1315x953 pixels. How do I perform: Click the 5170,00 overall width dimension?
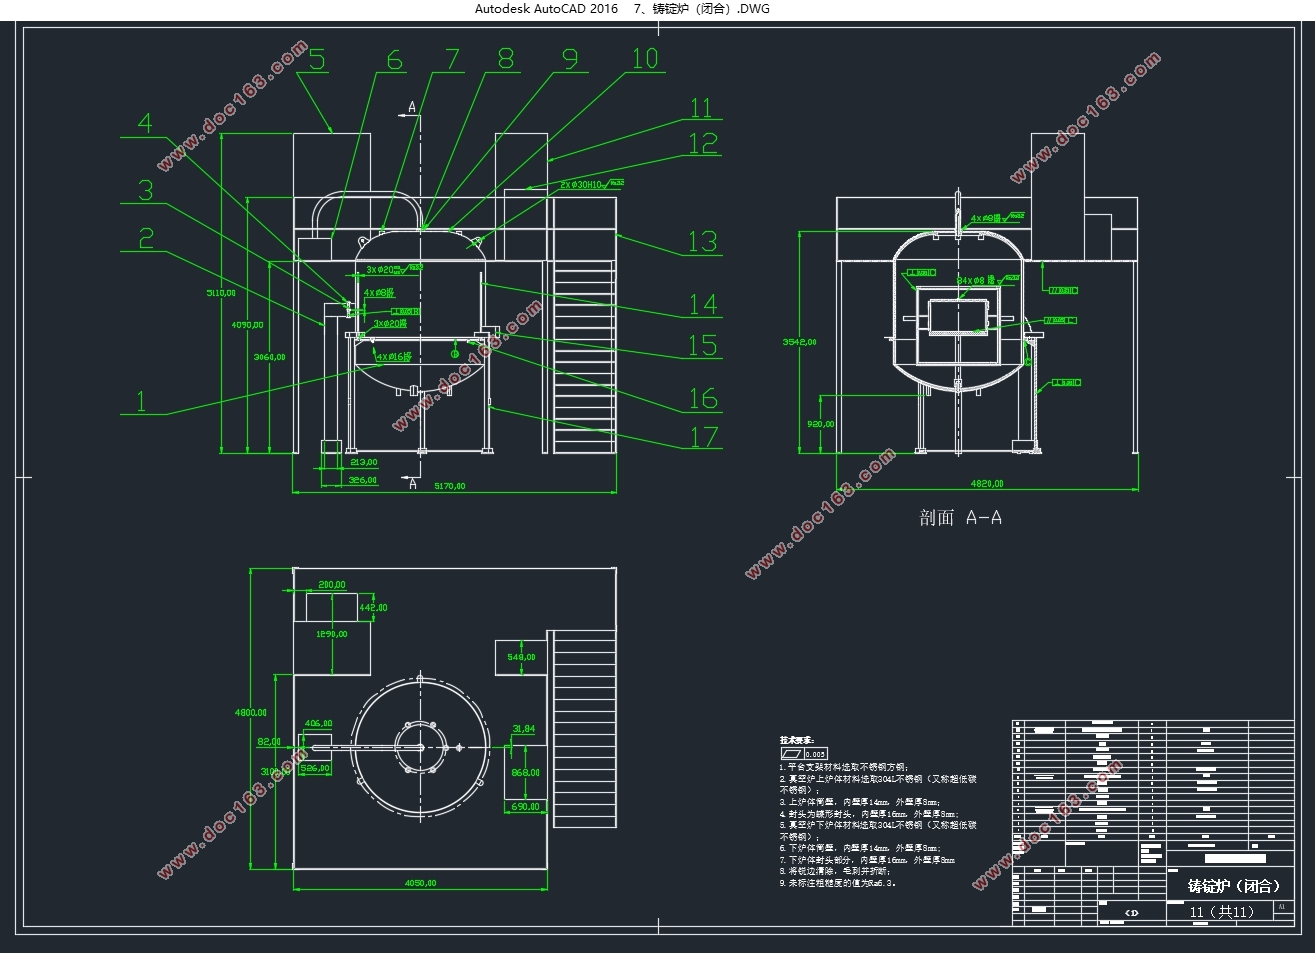pos(449,487)
